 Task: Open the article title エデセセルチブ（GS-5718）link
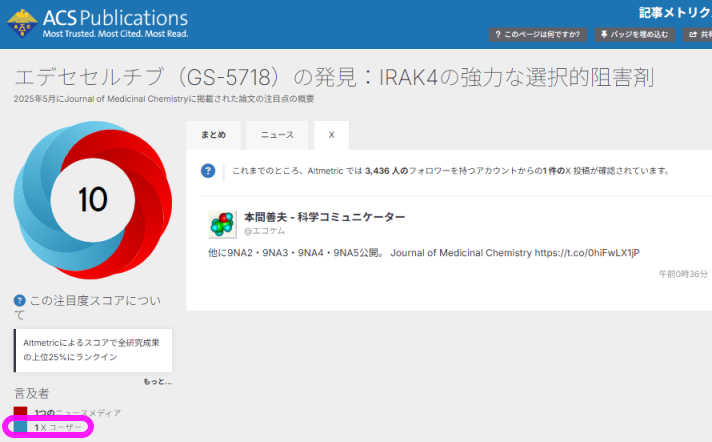click(x=335, y=77)
